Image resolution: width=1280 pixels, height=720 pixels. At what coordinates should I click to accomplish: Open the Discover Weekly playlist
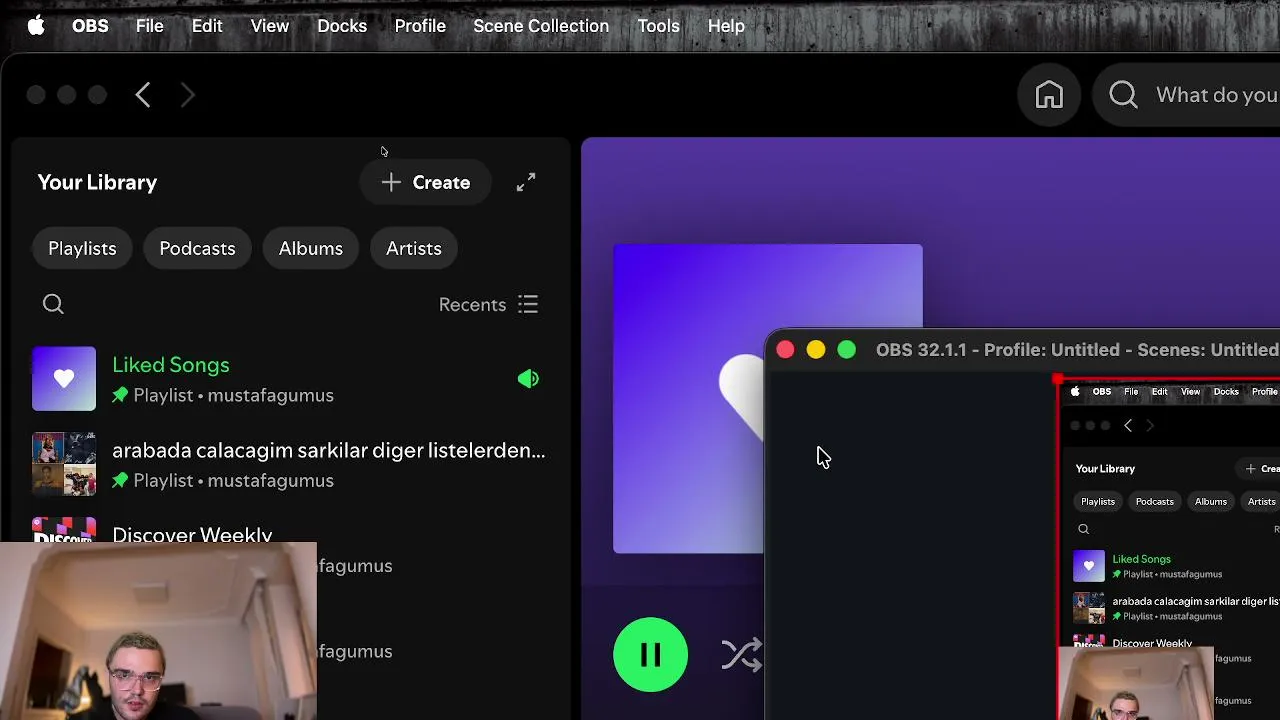(x=192, y=534)
